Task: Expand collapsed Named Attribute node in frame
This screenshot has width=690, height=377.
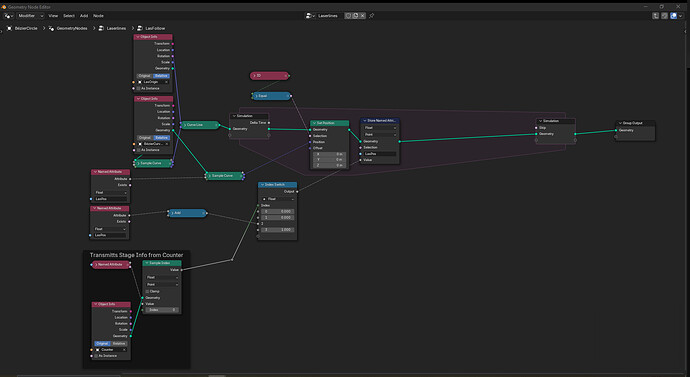Action: coord(95,264)
